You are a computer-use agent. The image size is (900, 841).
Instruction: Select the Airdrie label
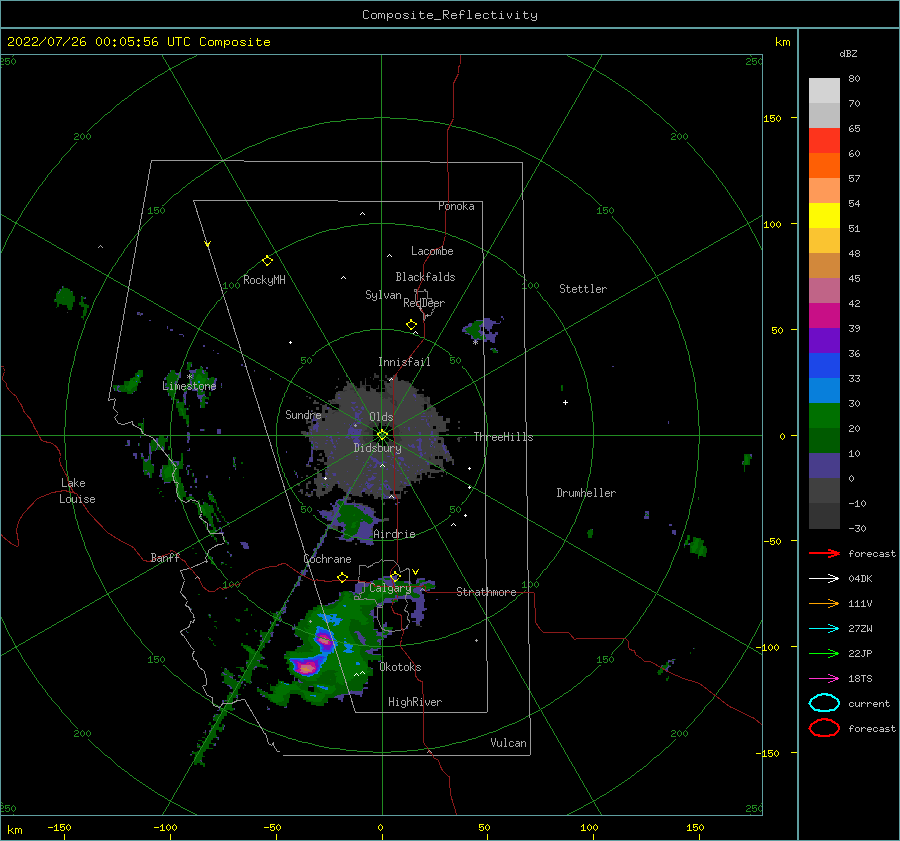point(394,534)
